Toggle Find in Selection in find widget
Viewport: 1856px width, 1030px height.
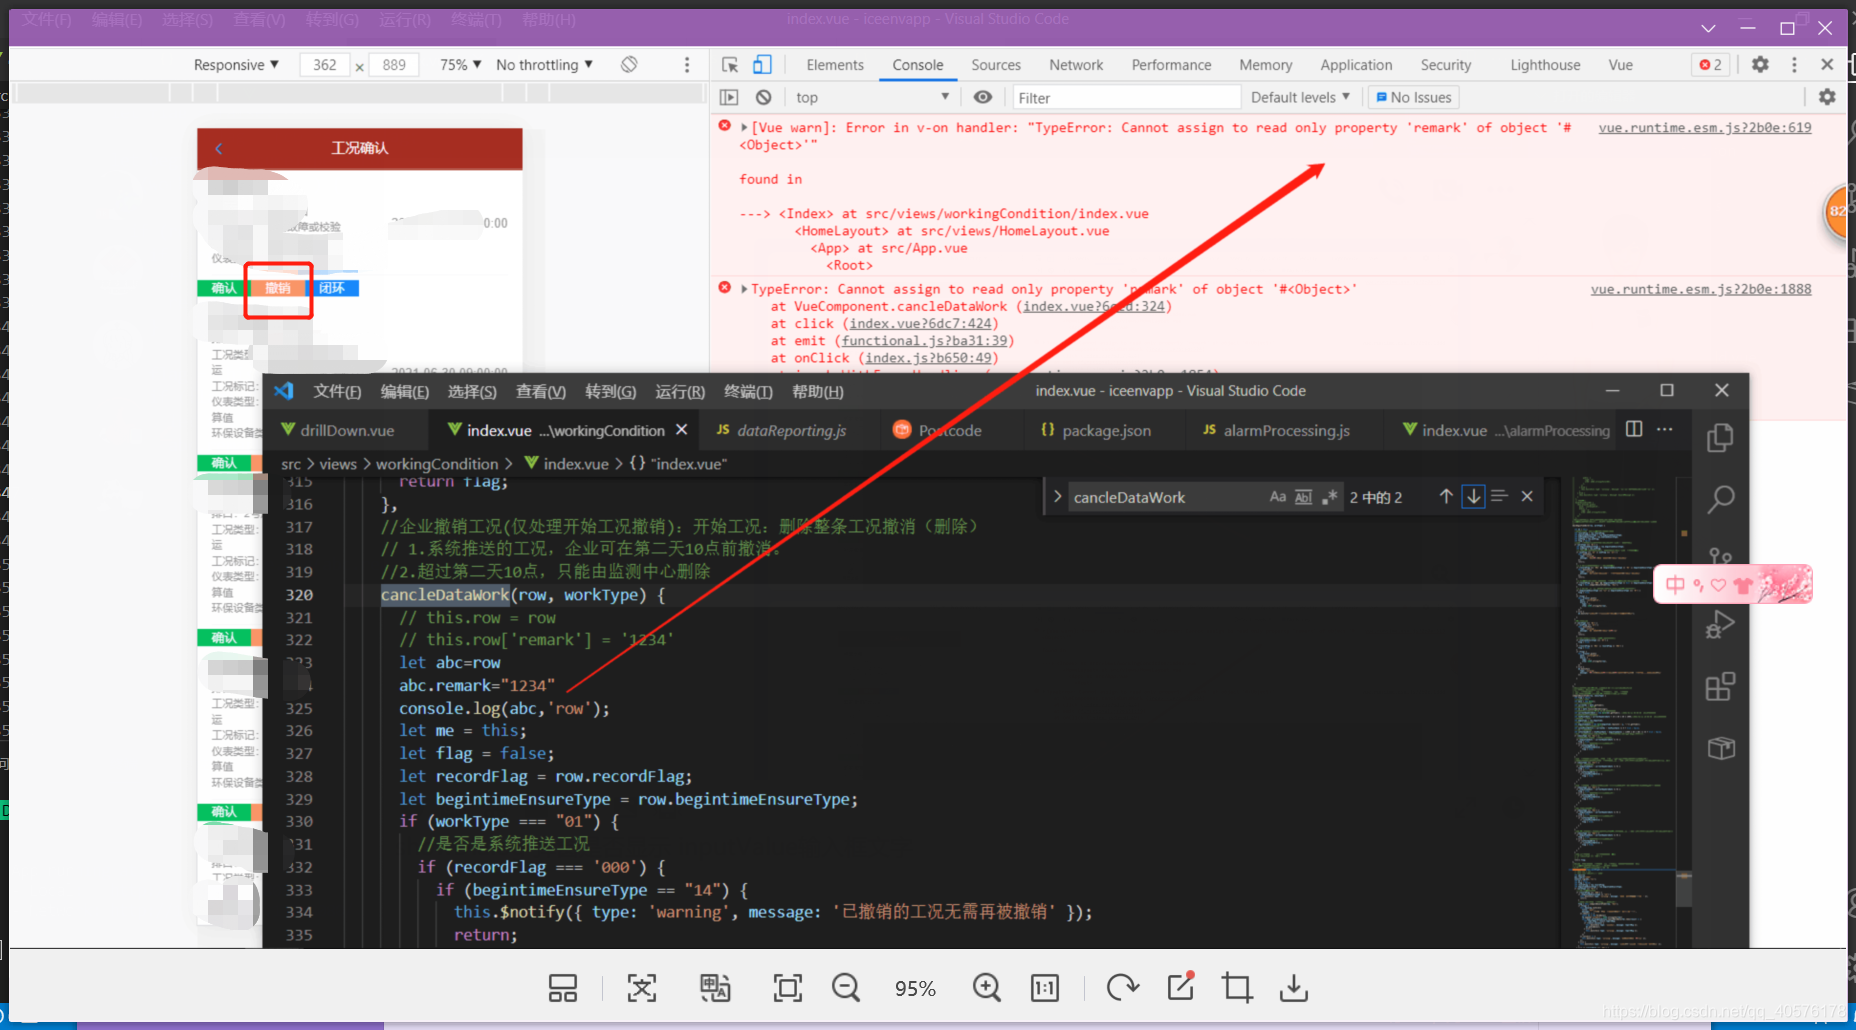(1499, 497)
